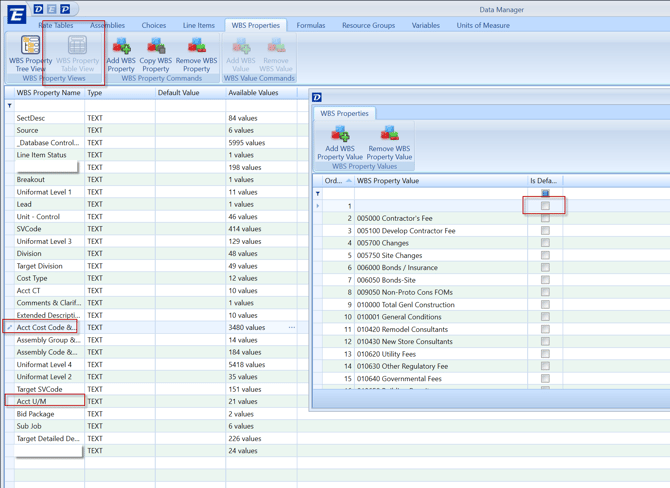Open filter icon in WBS Property Value grid
This screenshot has width=670, height=488.
pos(318,194)
